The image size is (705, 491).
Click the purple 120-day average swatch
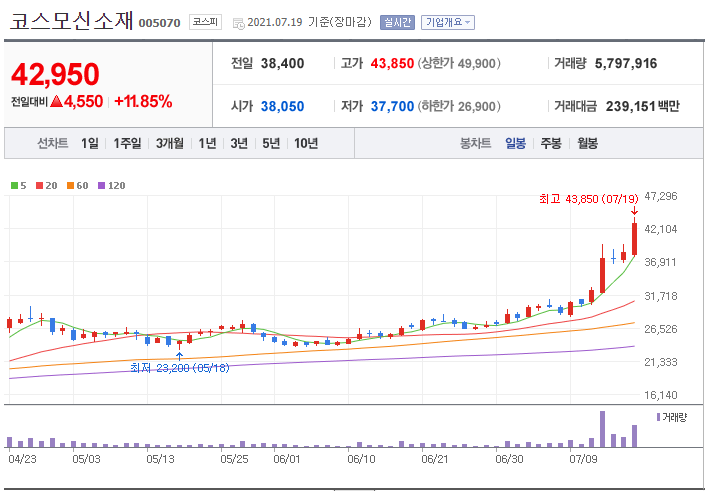[x=102, y=185]
